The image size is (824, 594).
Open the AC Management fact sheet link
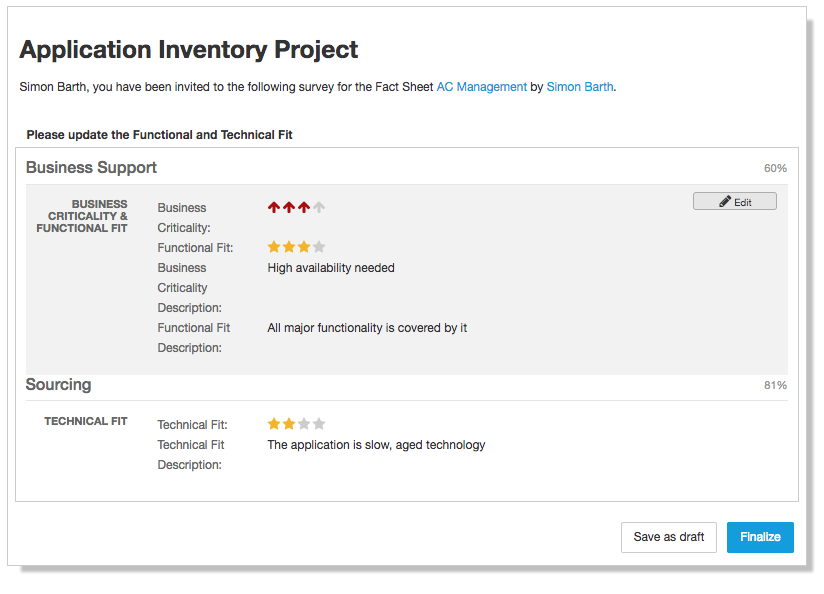point(481,87)
